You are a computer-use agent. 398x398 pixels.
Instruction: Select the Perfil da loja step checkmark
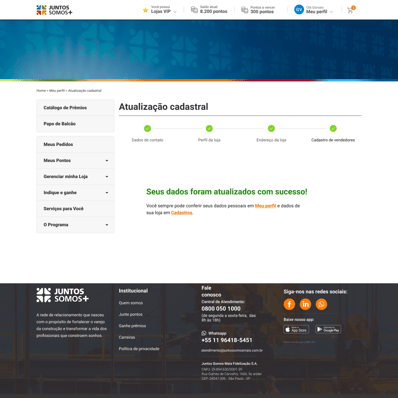[209, 128]
